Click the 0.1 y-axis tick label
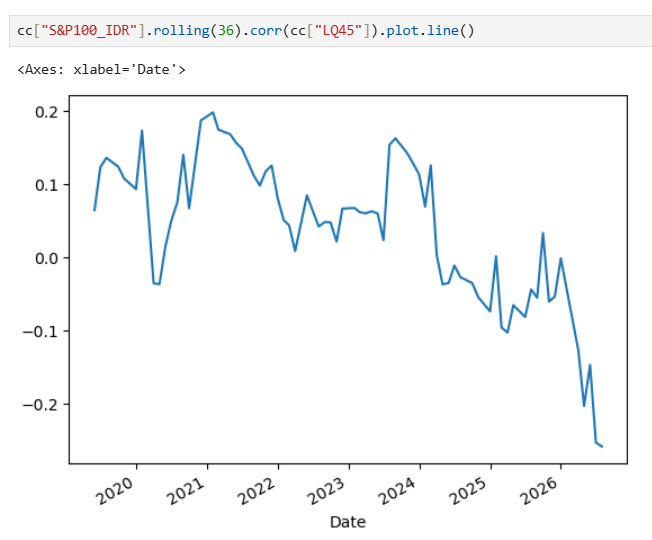This screenshot has width=652, height=540. tap(47, 185)
